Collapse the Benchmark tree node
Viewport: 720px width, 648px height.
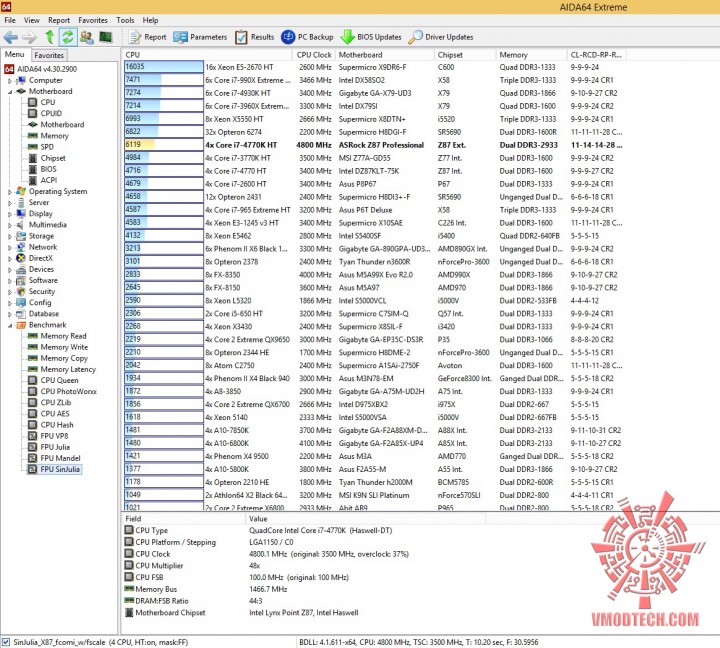click(x=10, y=326)
